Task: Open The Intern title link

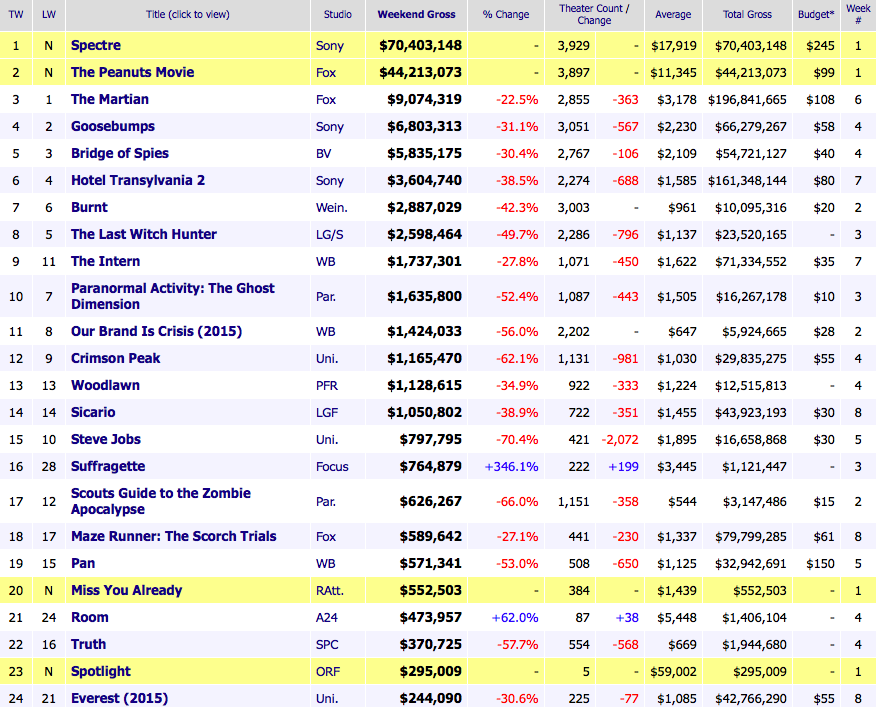Action: point(106,262)
